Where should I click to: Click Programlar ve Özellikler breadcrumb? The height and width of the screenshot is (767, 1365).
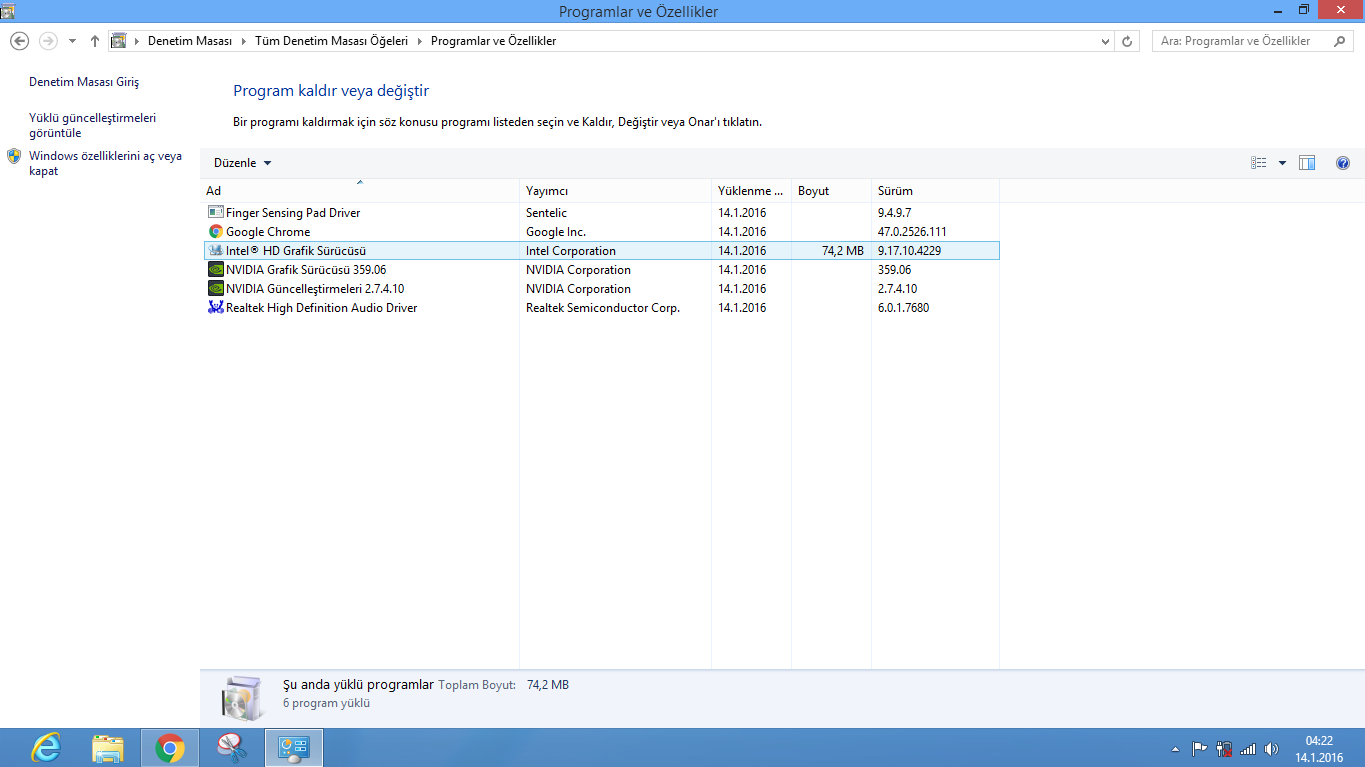[493, 41]
